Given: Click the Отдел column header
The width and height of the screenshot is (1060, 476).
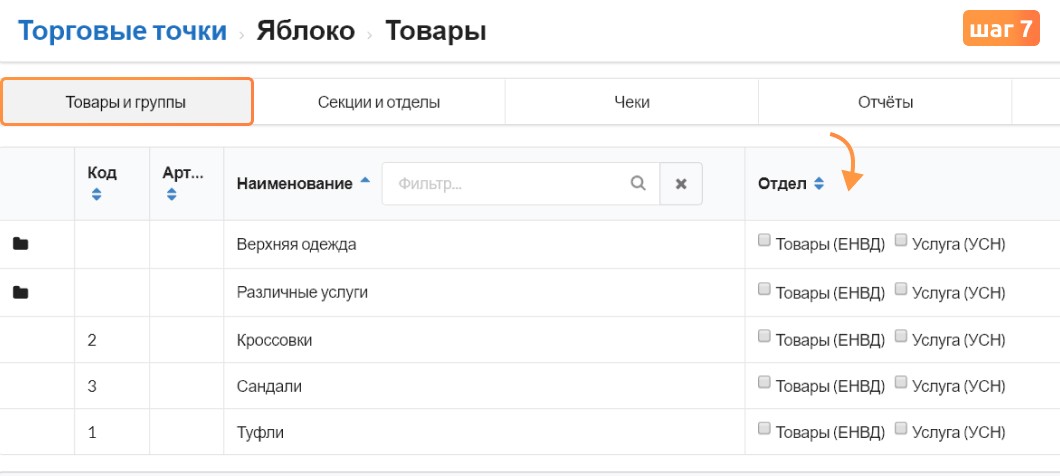Looking at the screenshot, I should point(782,184).
